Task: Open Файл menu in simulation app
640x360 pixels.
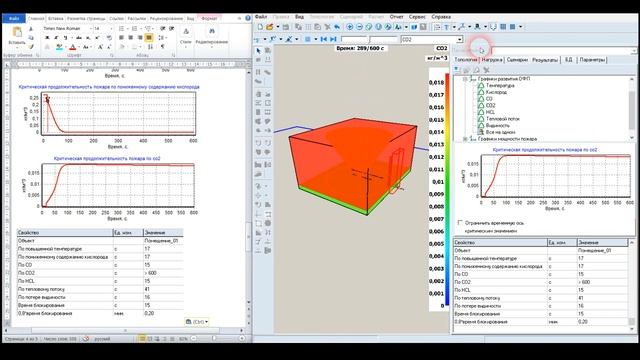Action: click(261, 17)
